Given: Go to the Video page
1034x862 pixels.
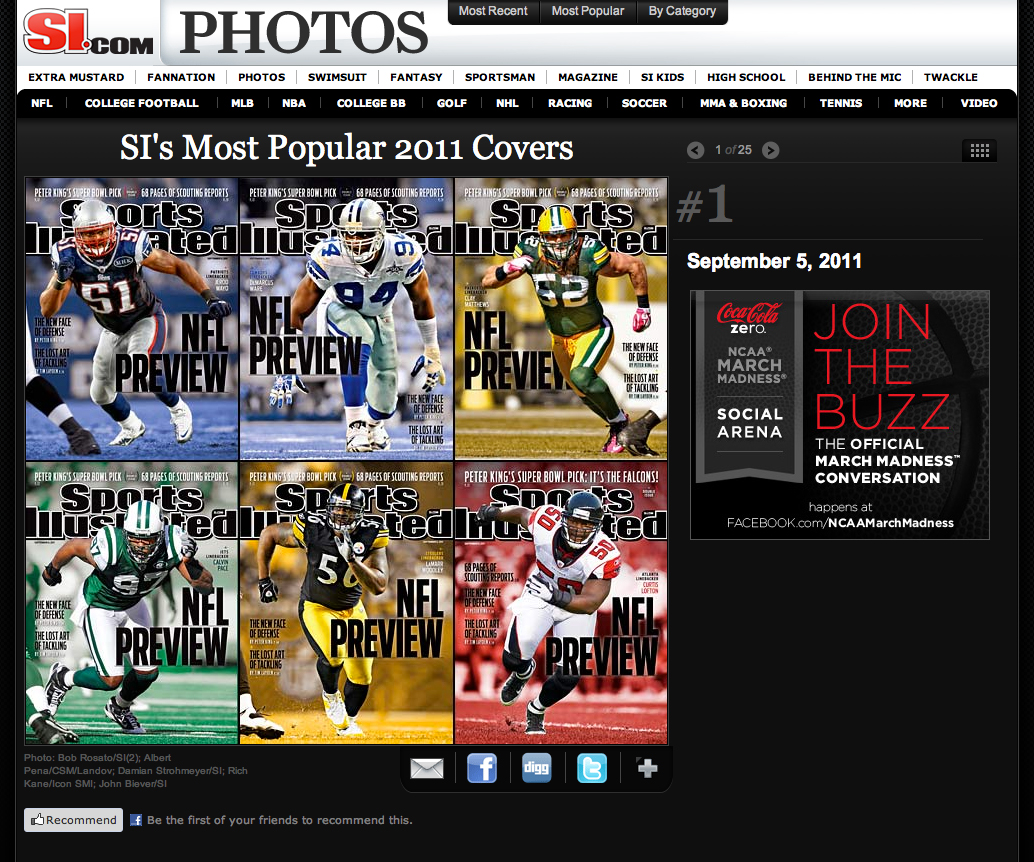Looking at the screenshot, I should click(x=979, y=103).
